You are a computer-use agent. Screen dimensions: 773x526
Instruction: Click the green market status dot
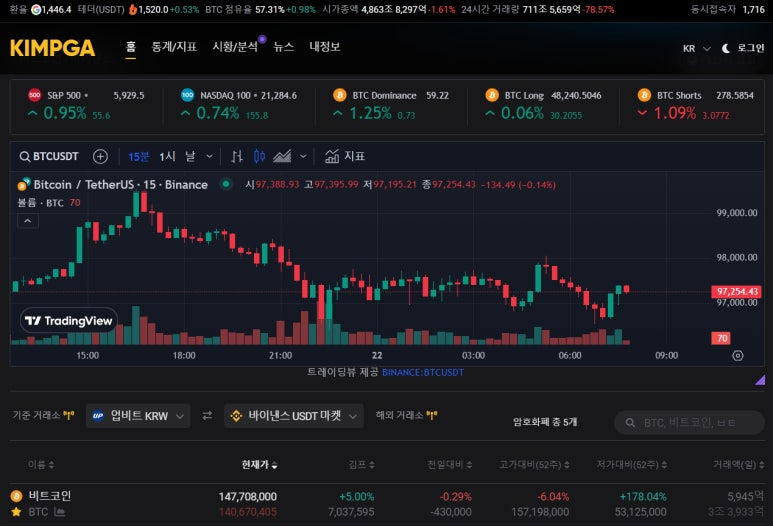226,184
